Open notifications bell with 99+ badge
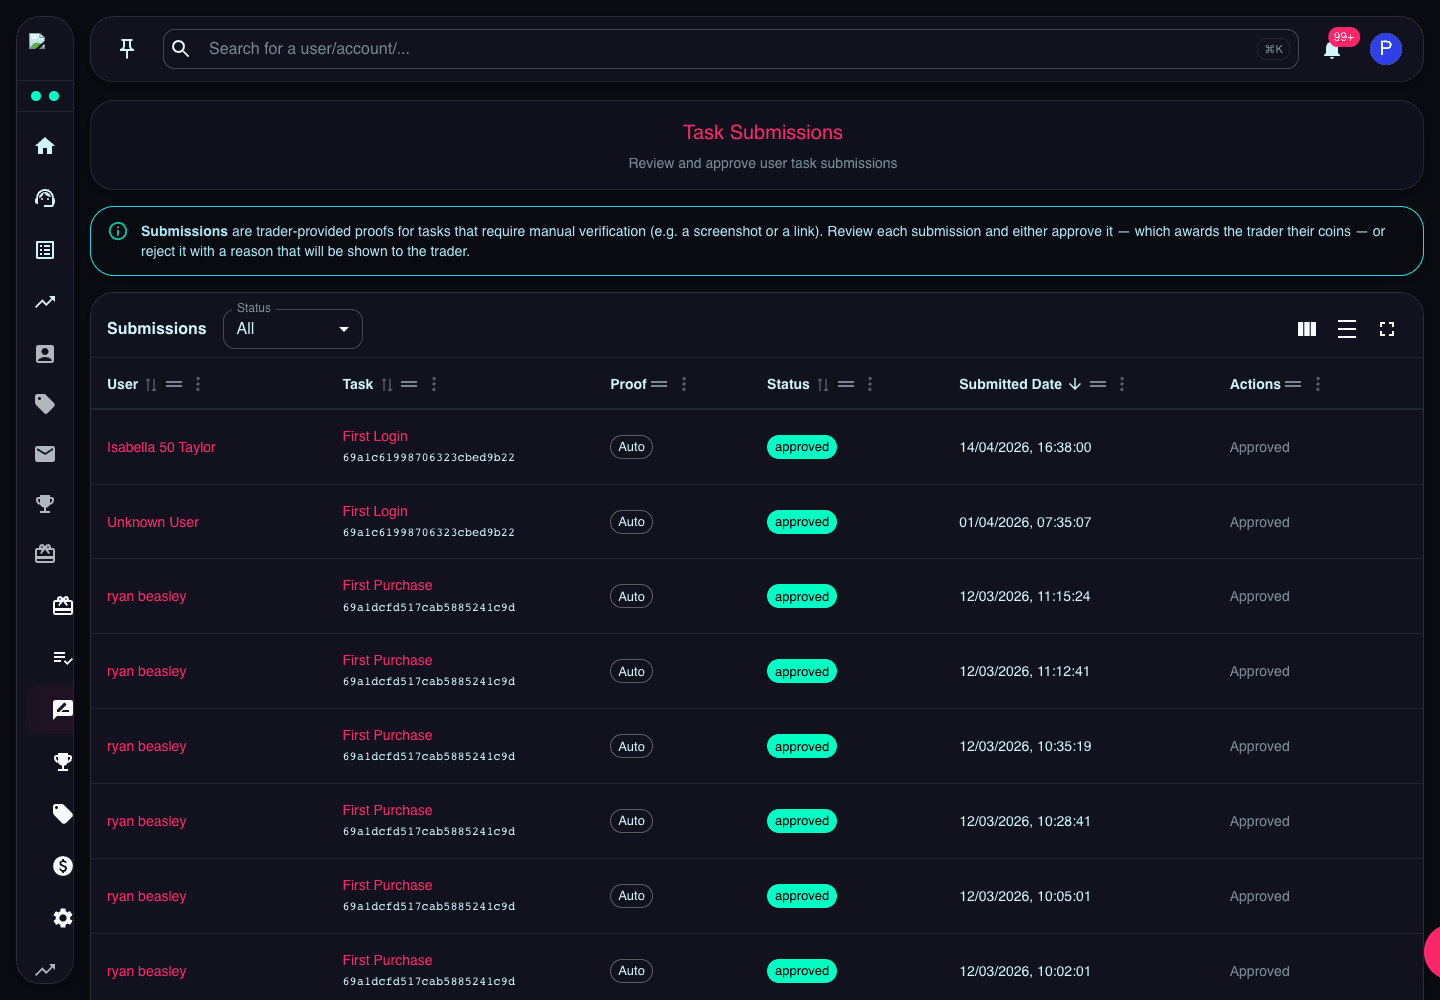 pyautogui.click(x=1332, y=49)
